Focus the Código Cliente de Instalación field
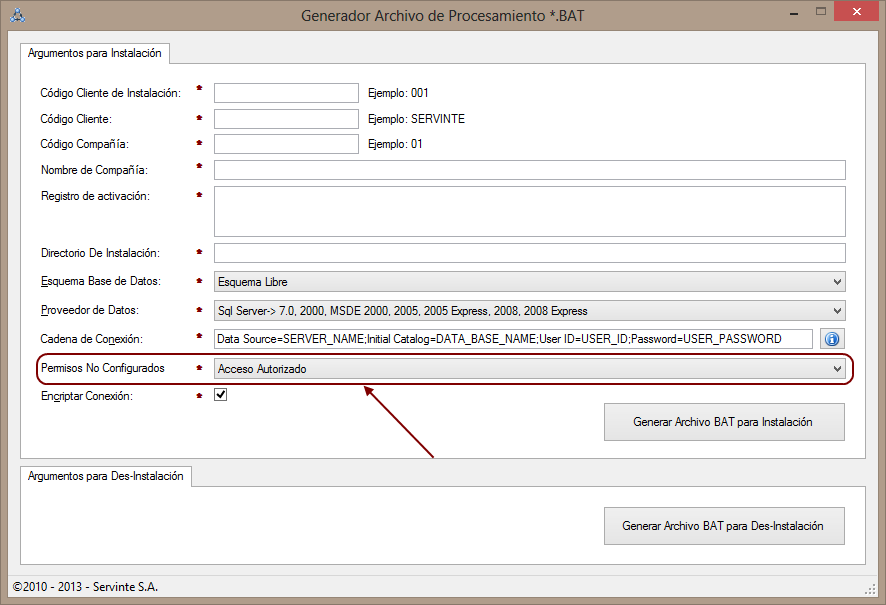The width and height of the screenshot is (886, 605). tap(286, 93)
